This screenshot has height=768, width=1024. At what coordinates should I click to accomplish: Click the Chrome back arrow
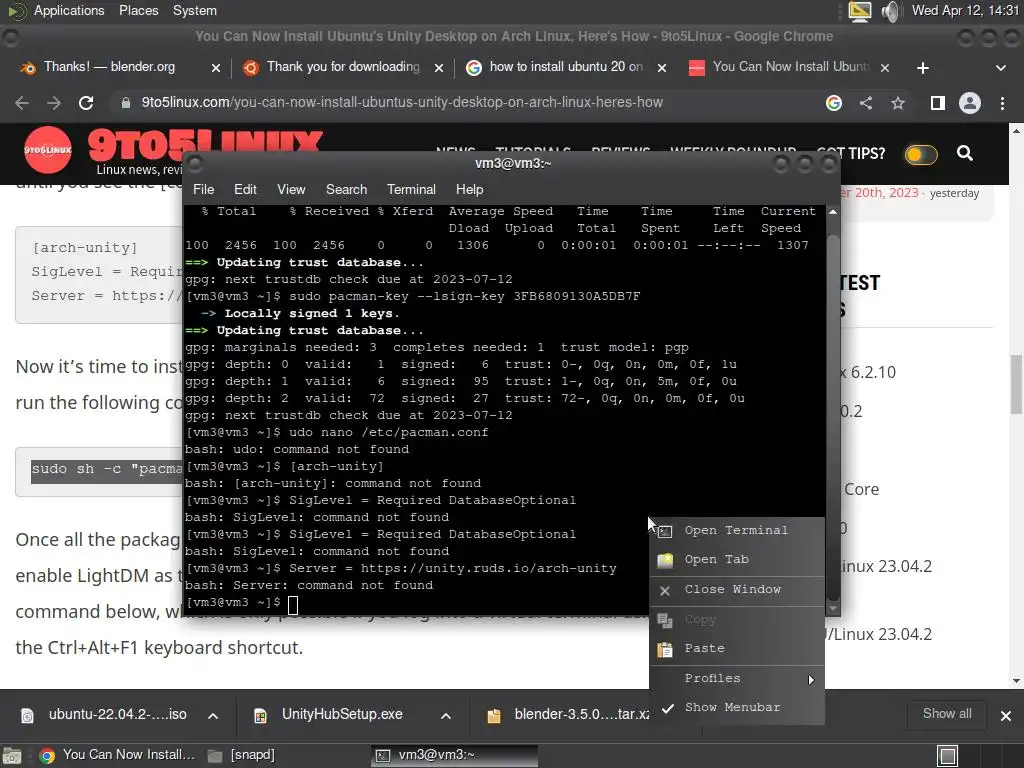coord(22,103)
